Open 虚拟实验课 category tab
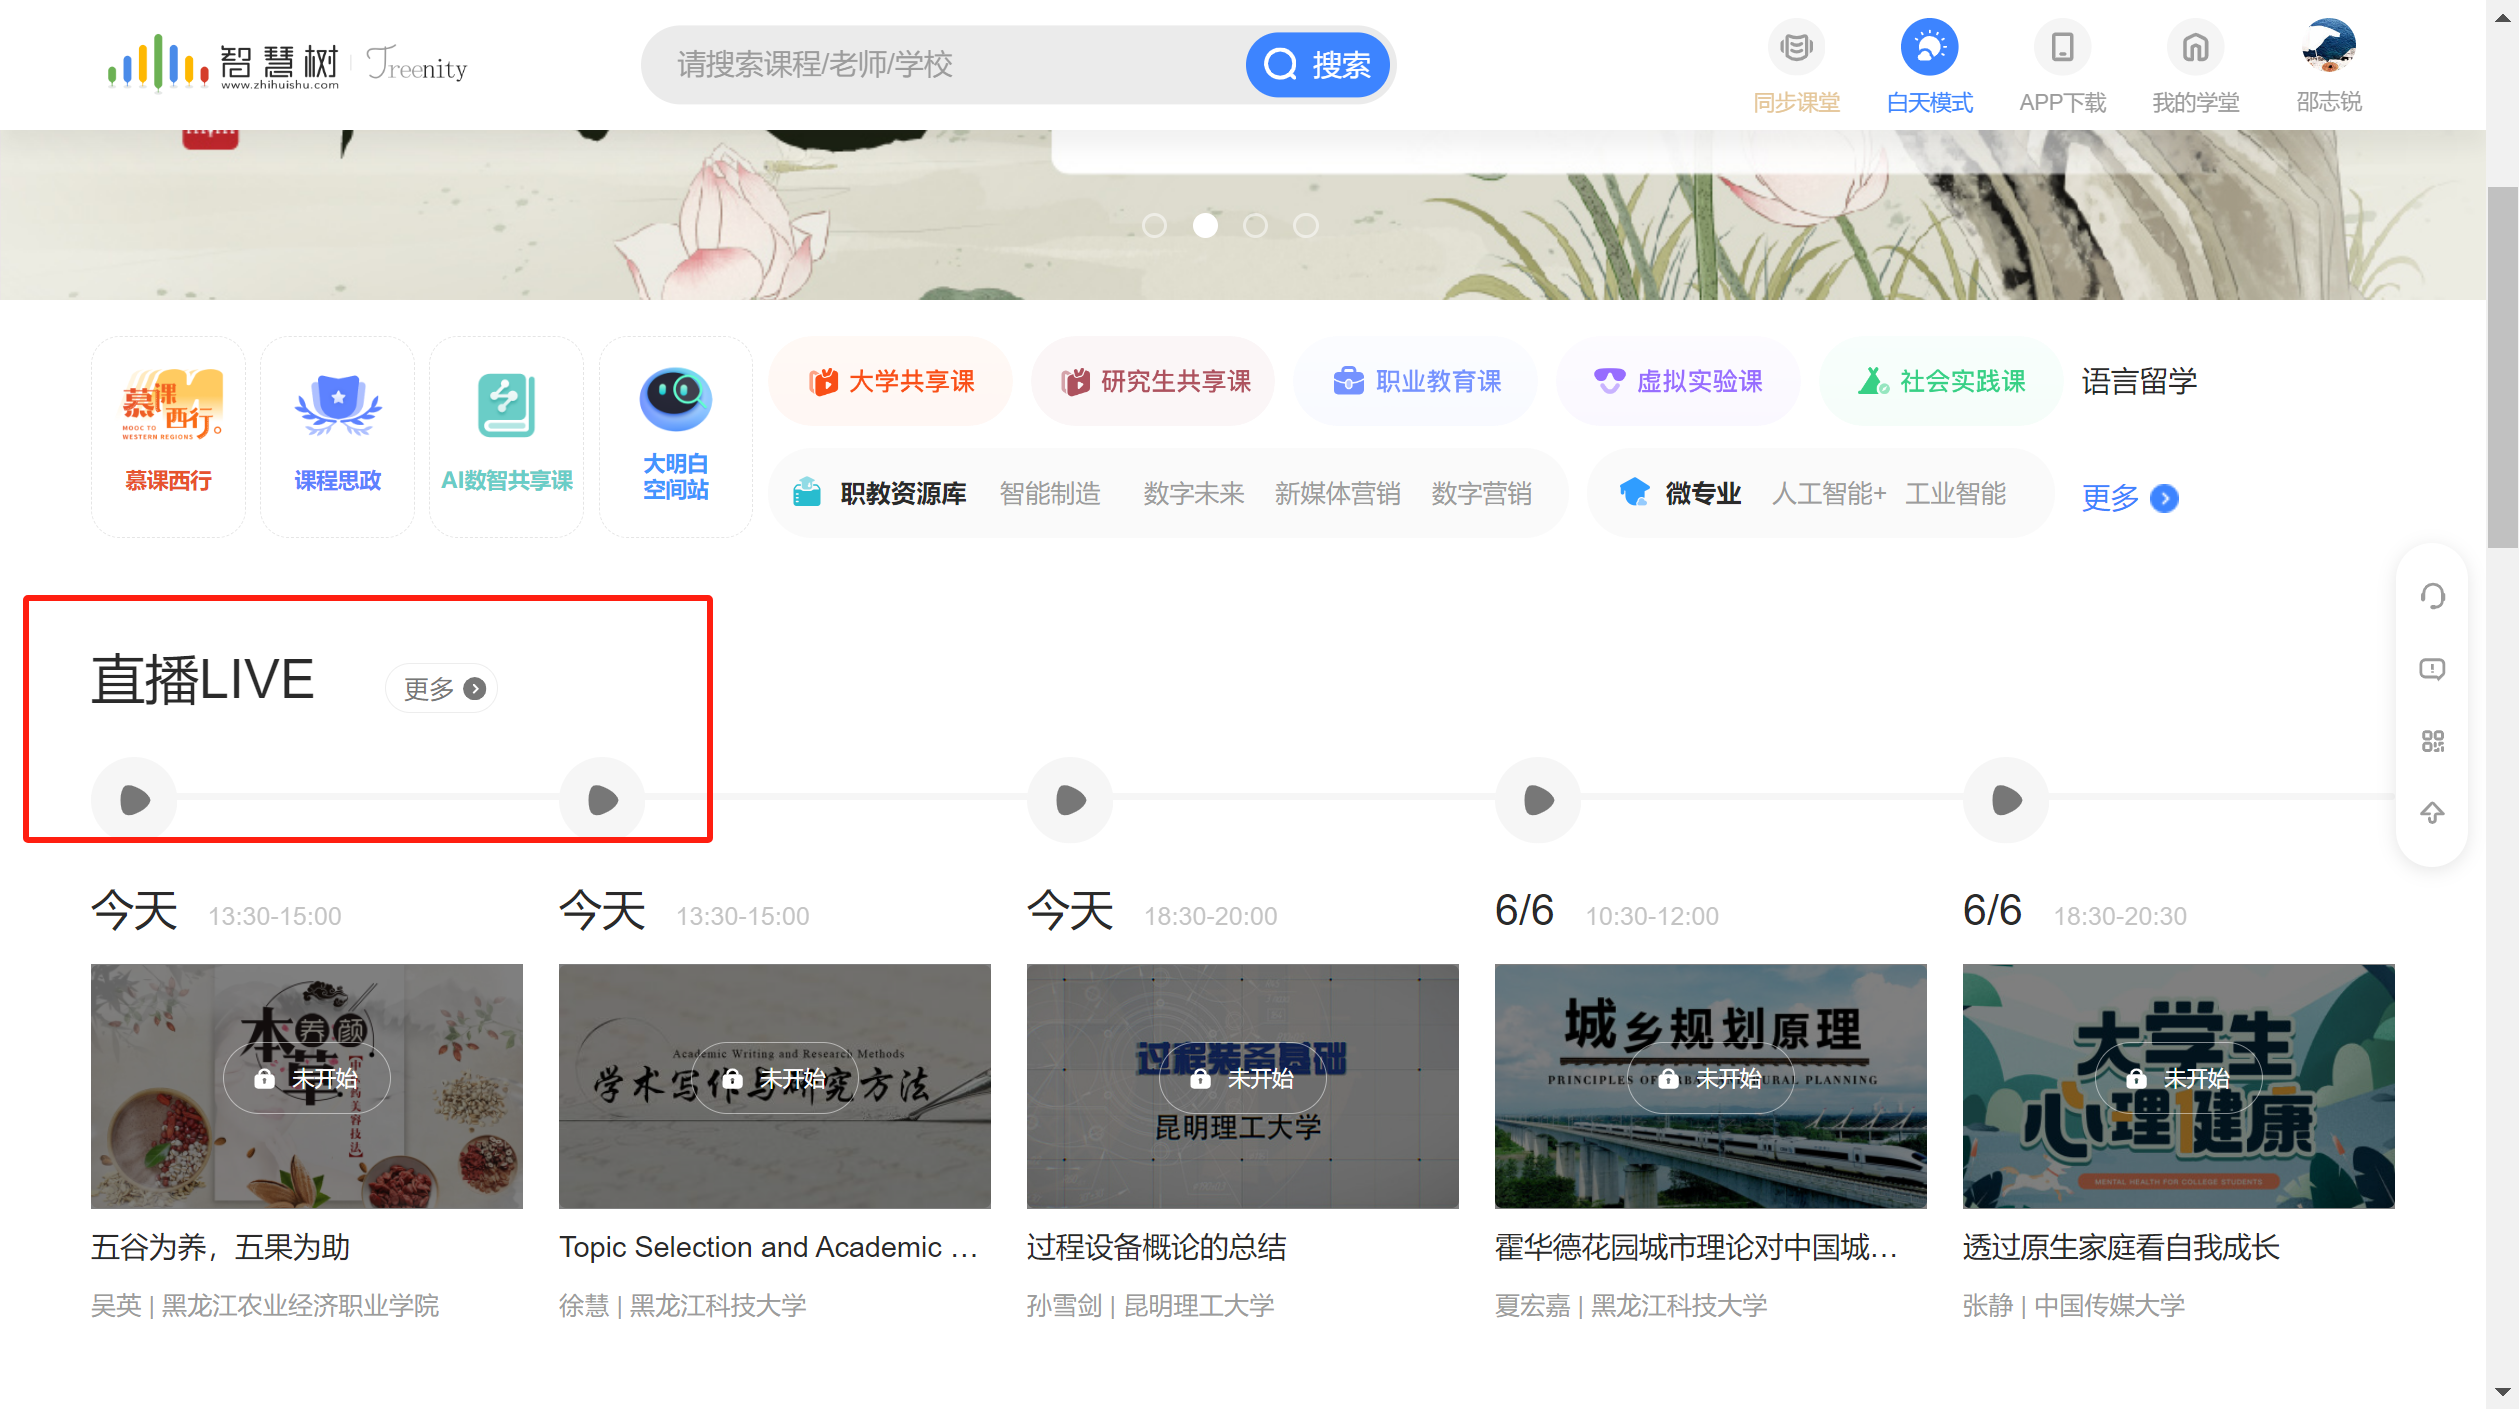 (1677, 381)
